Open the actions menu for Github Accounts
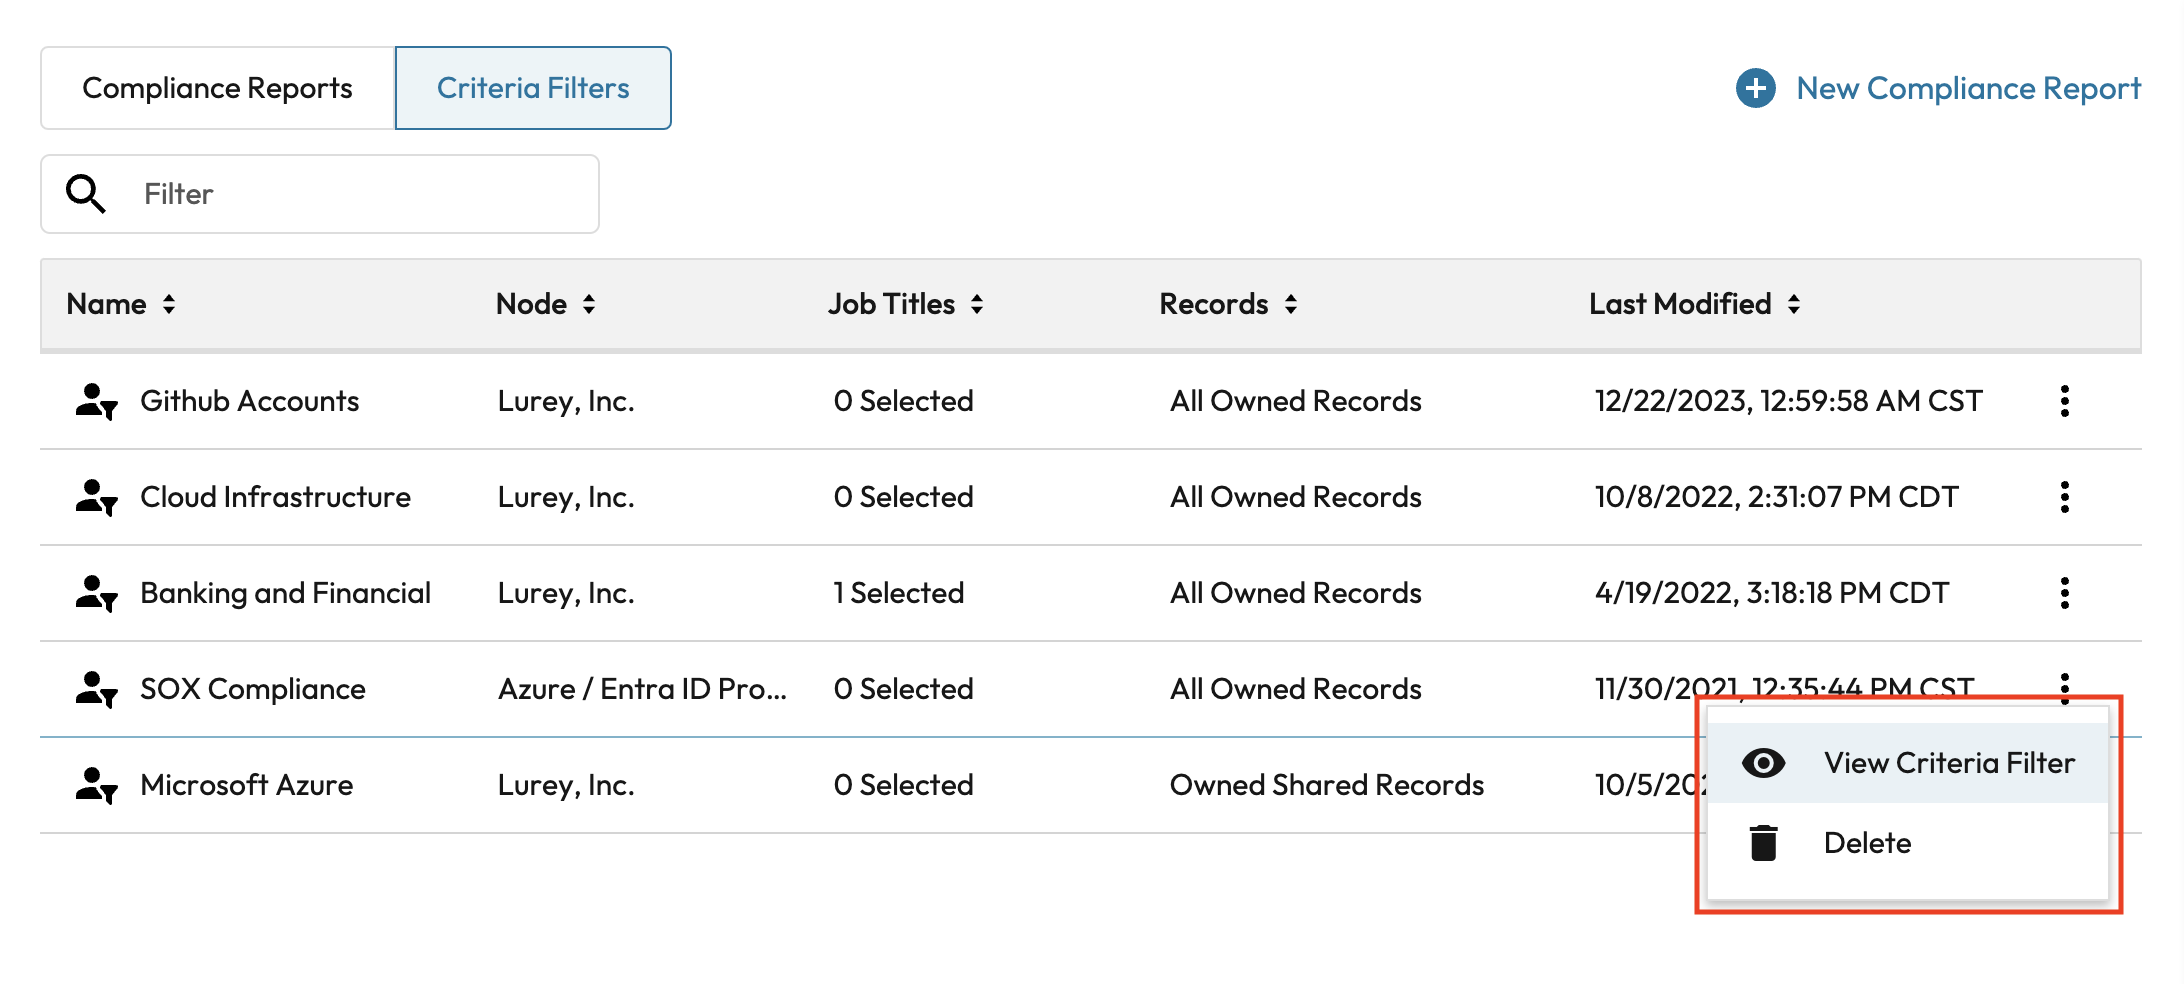This screenshot has width=2184, height=984. [2064, 401]
